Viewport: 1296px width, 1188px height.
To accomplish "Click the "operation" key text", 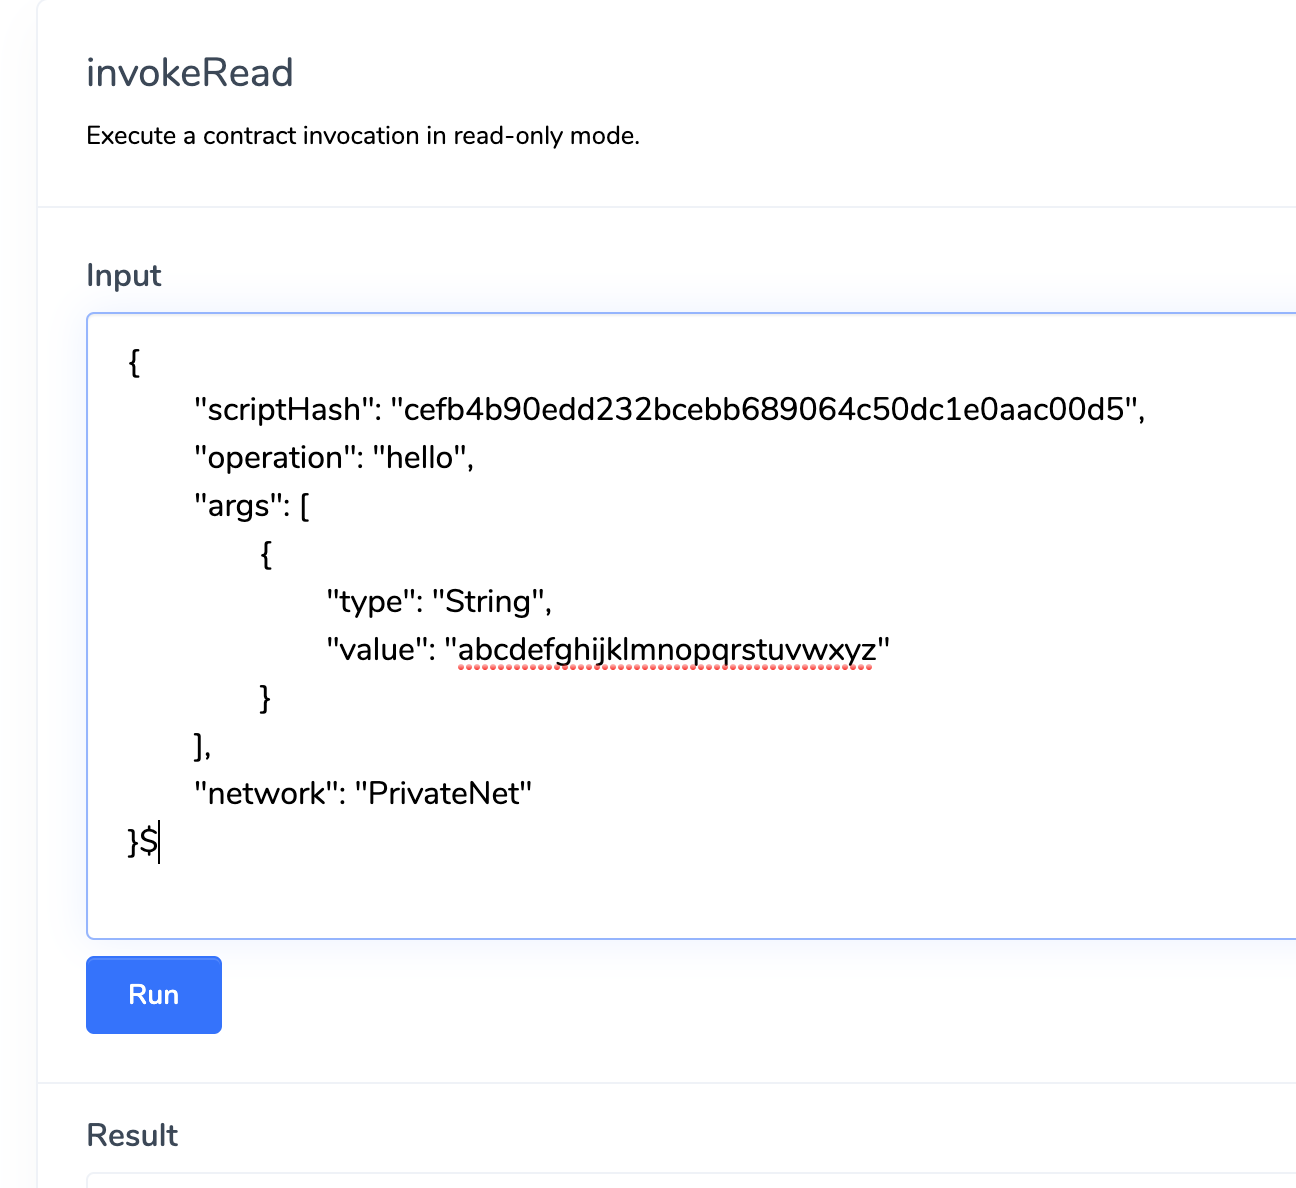I will click(268, 458).
